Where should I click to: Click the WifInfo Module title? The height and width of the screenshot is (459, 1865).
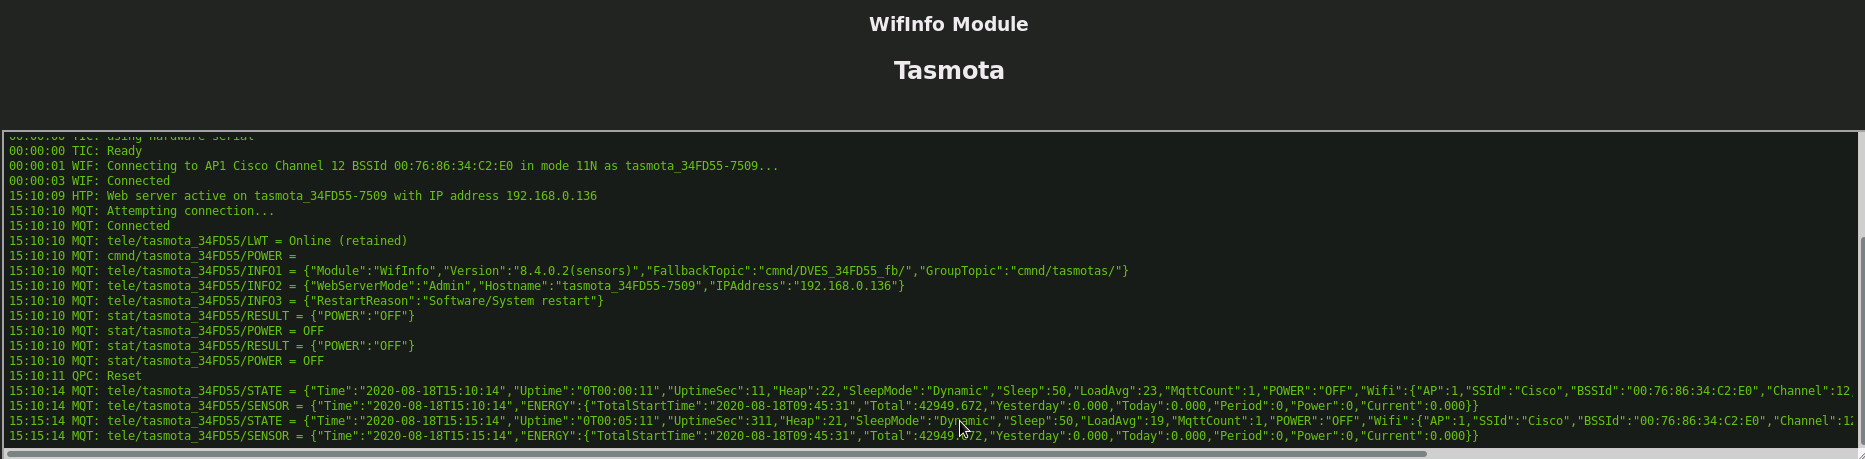pyautogui.click(x=948, y=24)
